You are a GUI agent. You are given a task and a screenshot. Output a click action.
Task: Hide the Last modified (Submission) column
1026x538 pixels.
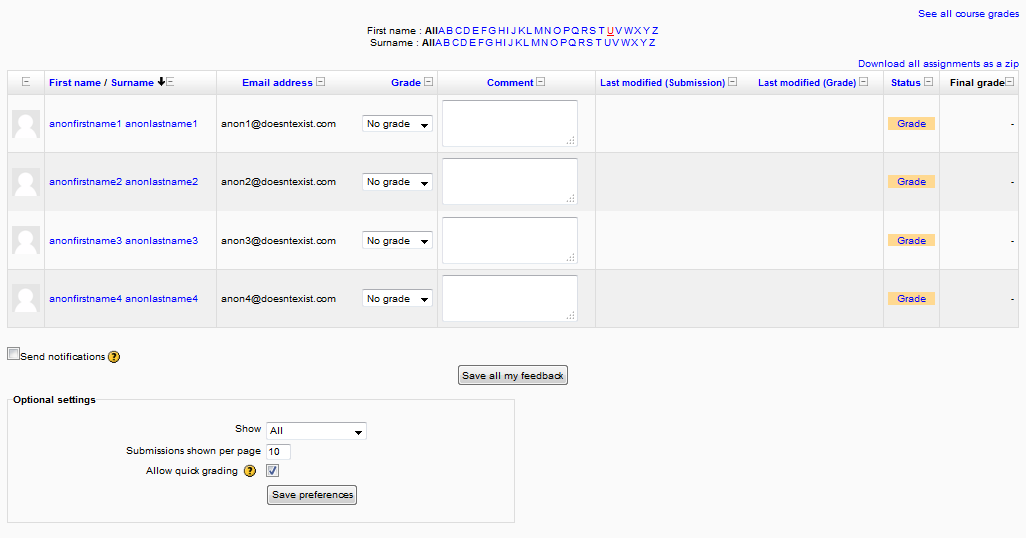point(733,82)
